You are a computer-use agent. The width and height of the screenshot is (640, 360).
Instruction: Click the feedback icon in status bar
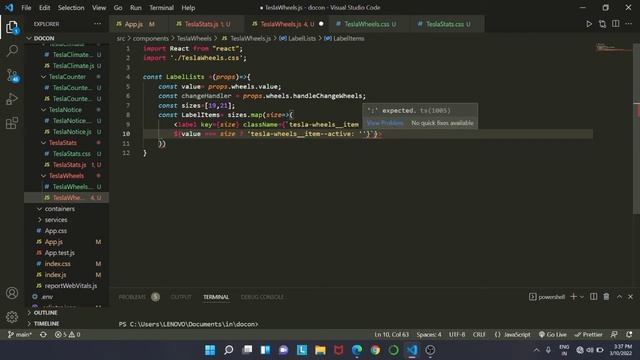click(614, 334)
